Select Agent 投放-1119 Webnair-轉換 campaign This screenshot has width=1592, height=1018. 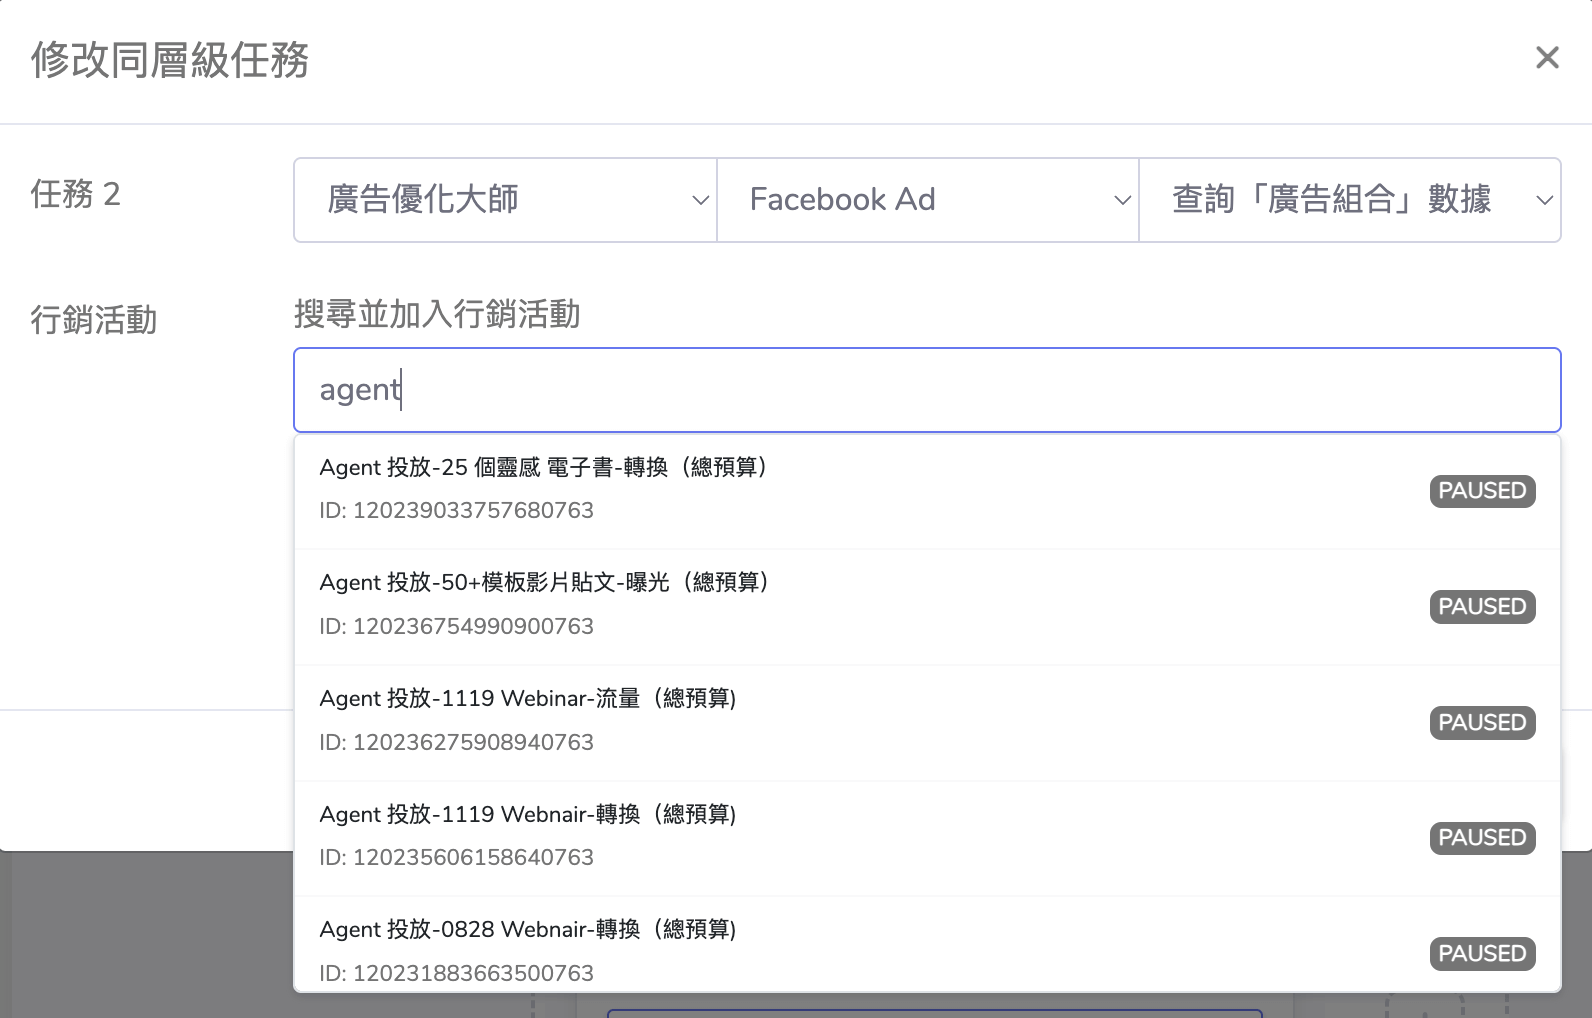coord(528,815)
